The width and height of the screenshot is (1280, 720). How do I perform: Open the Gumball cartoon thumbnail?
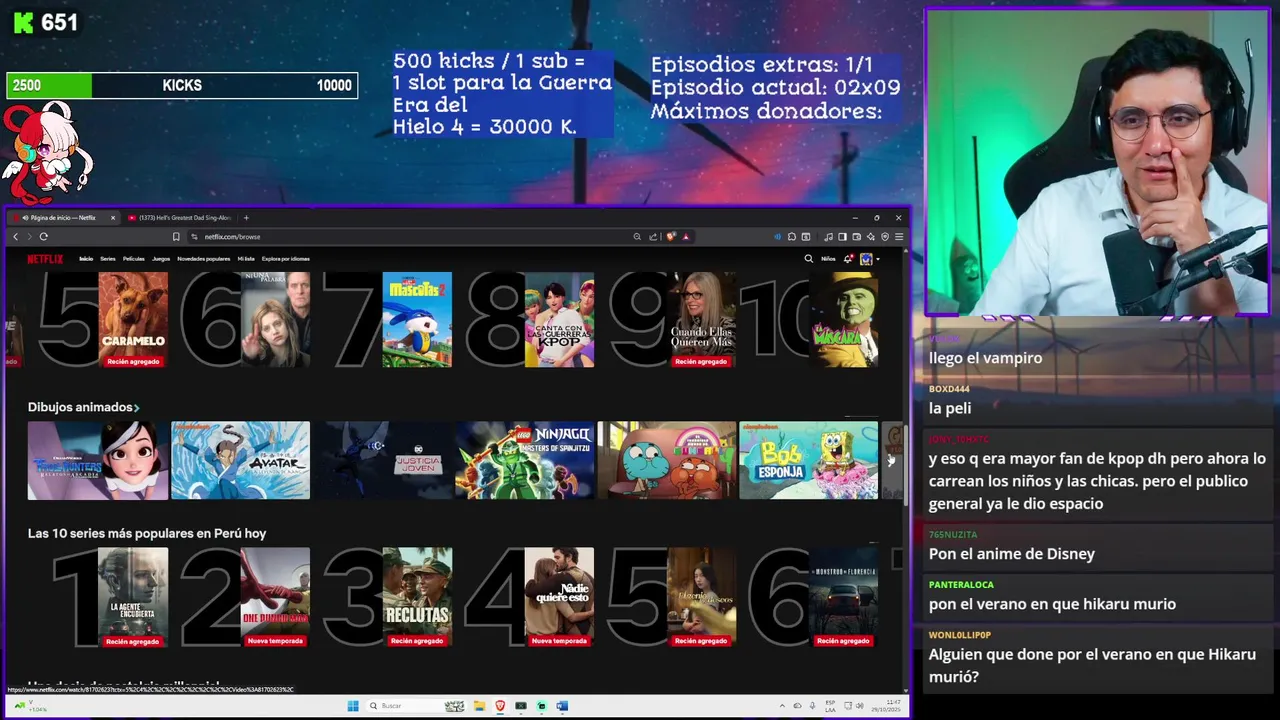coord(667,460)
